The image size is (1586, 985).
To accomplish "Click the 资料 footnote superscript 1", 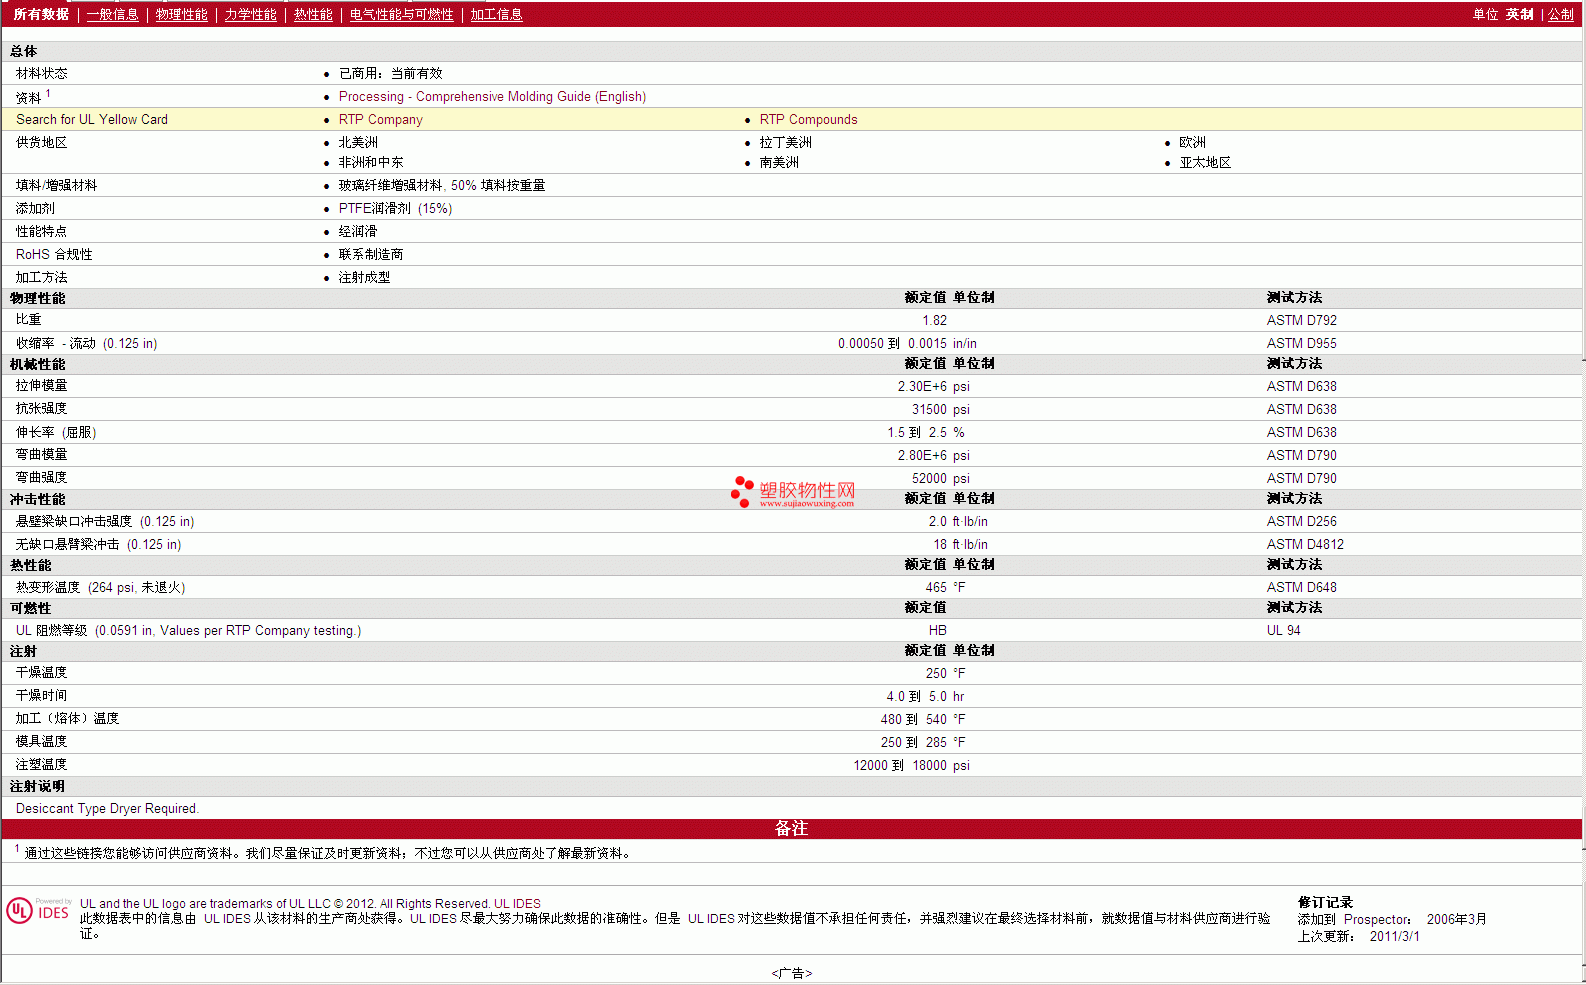I will [48, 93].
